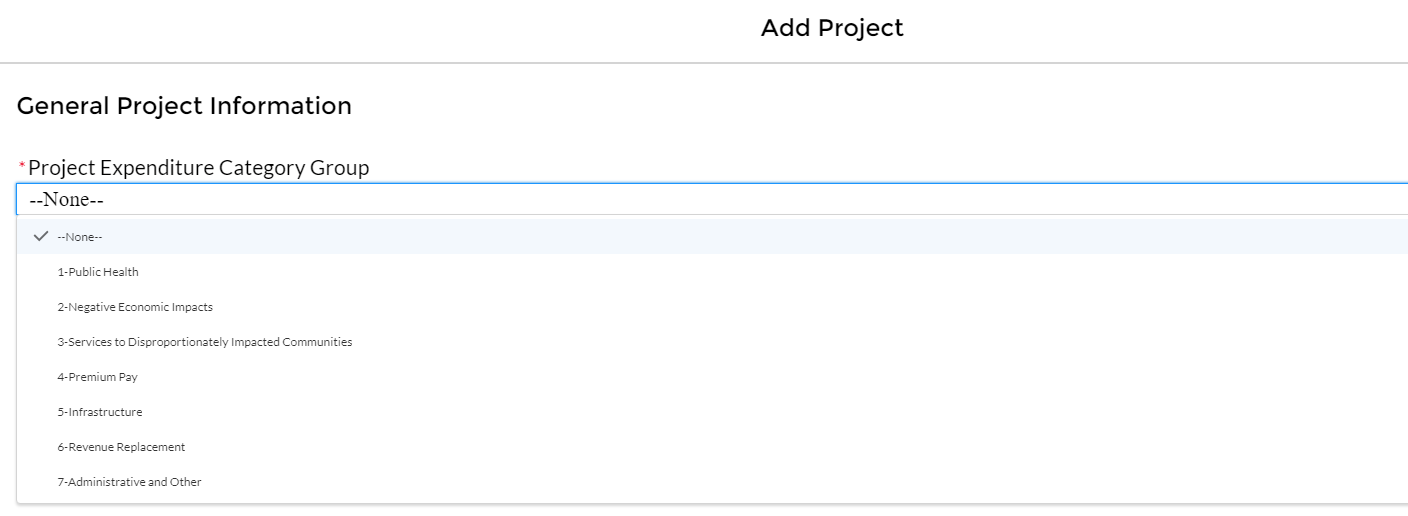The image size is (1408, 516).
Task: Pick 3-Services to Disproportionately Impacted Communities
Action: coord(204,342)
